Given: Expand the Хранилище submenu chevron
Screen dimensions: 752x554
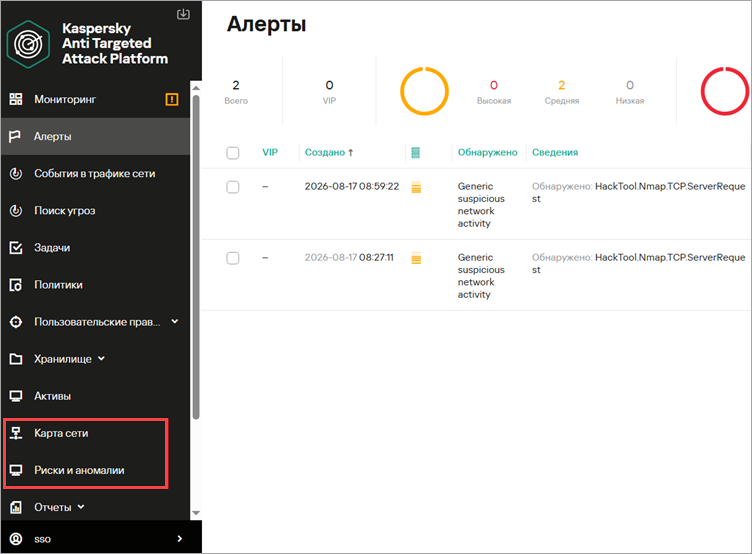Looking at the screenshot, I should tap(101, 358).
